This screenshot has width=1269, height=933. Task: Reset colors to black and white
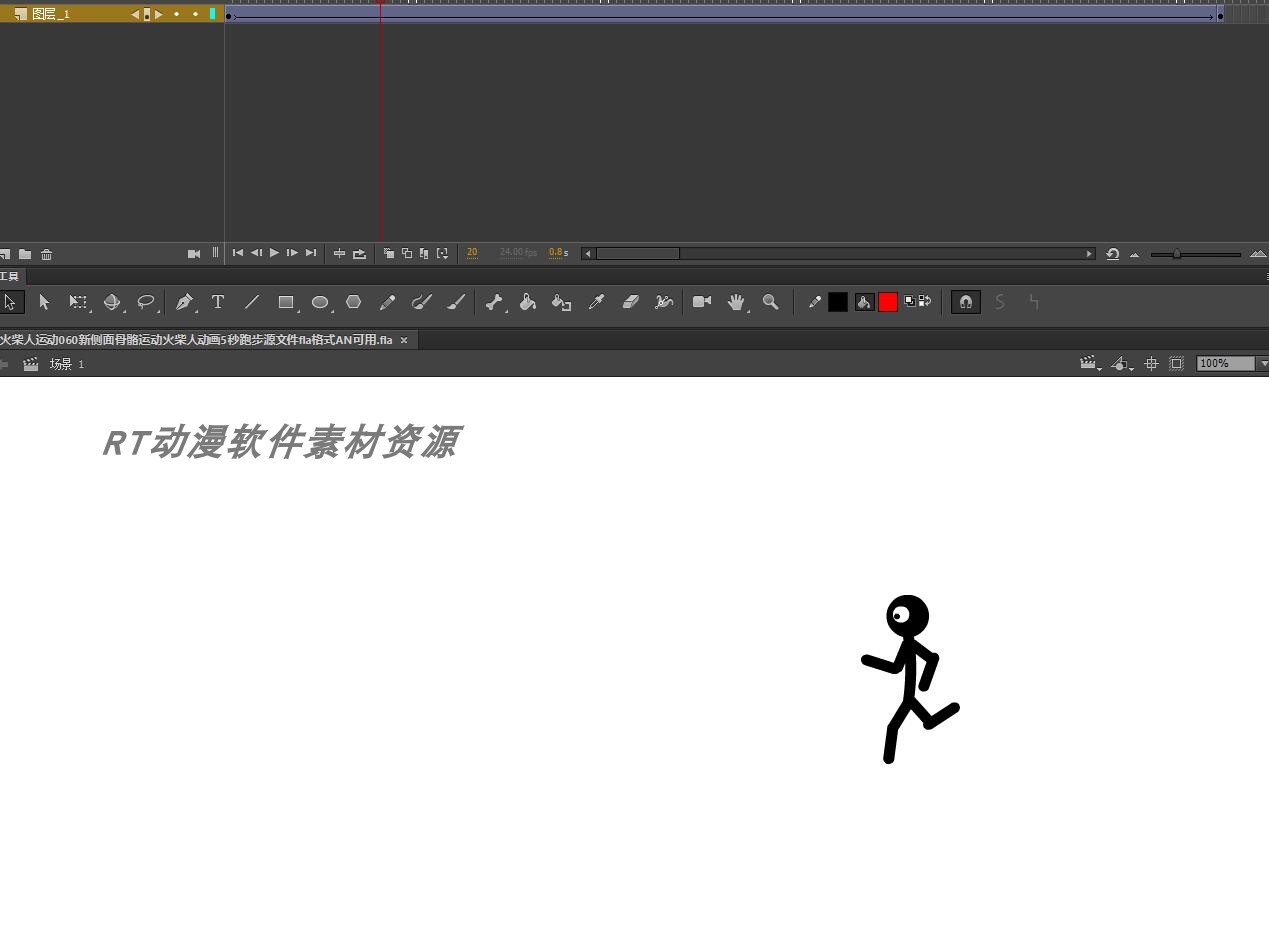(910, 301)
